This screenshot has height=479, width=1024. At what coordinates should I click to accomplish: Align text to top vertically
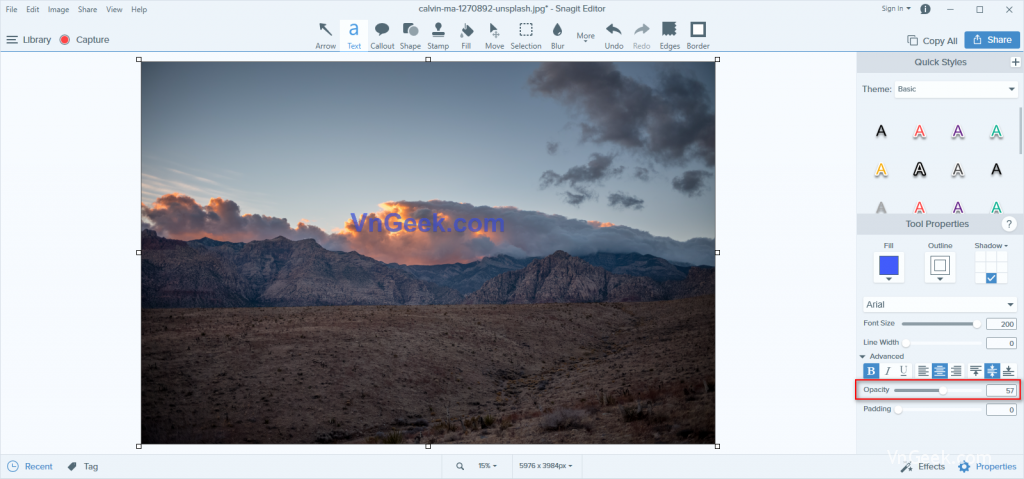tap(976, 371)
